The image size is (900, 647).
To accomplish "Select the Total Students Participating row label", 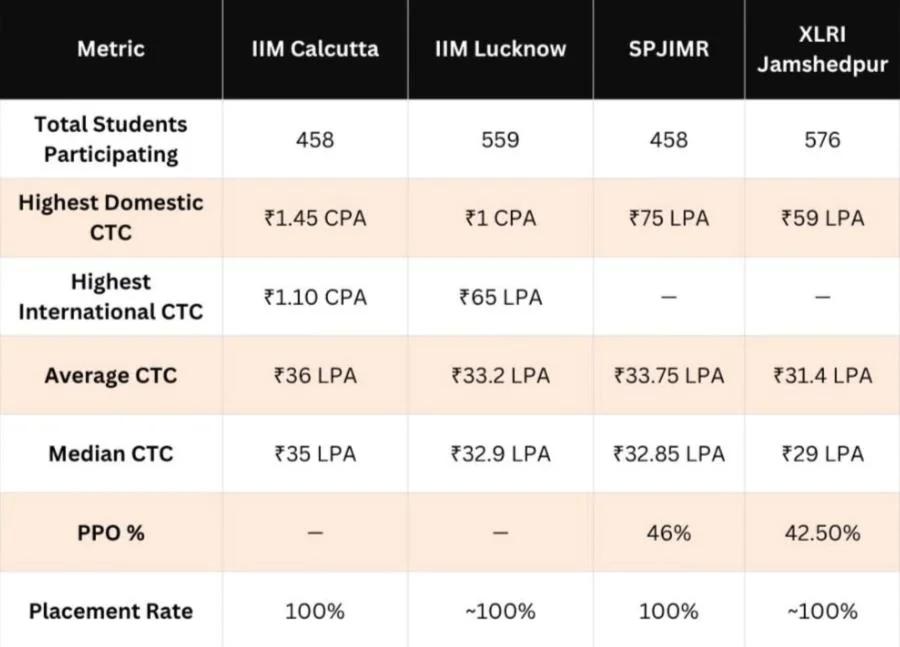I will pos(110,139).
